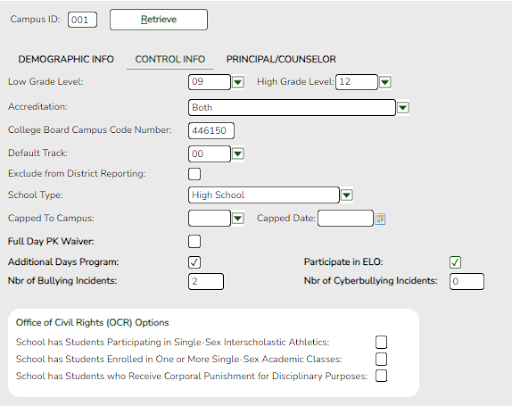Expand the High Grade Level dropdown arrow
This screenshot has width=512, height=406.
[x=385, y=82]
